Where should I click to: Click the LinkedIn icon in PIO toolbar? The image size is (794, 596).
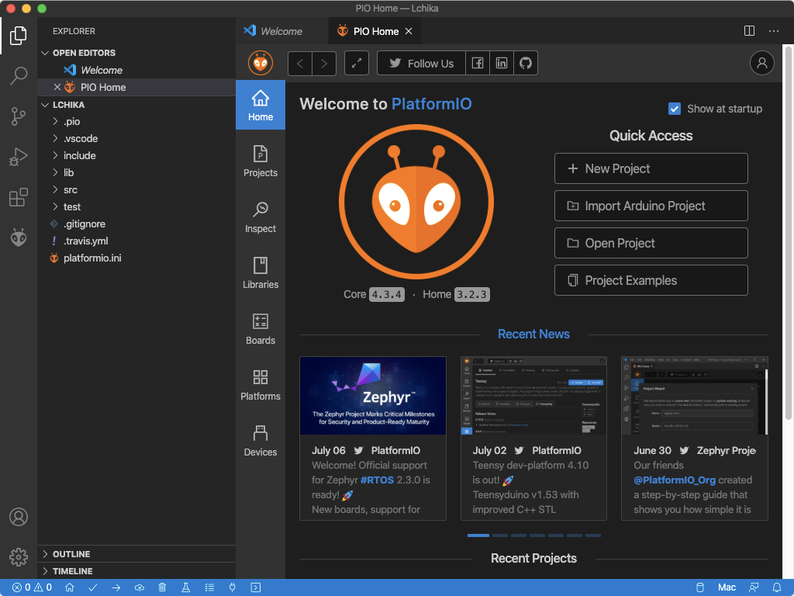click(501, 64)
